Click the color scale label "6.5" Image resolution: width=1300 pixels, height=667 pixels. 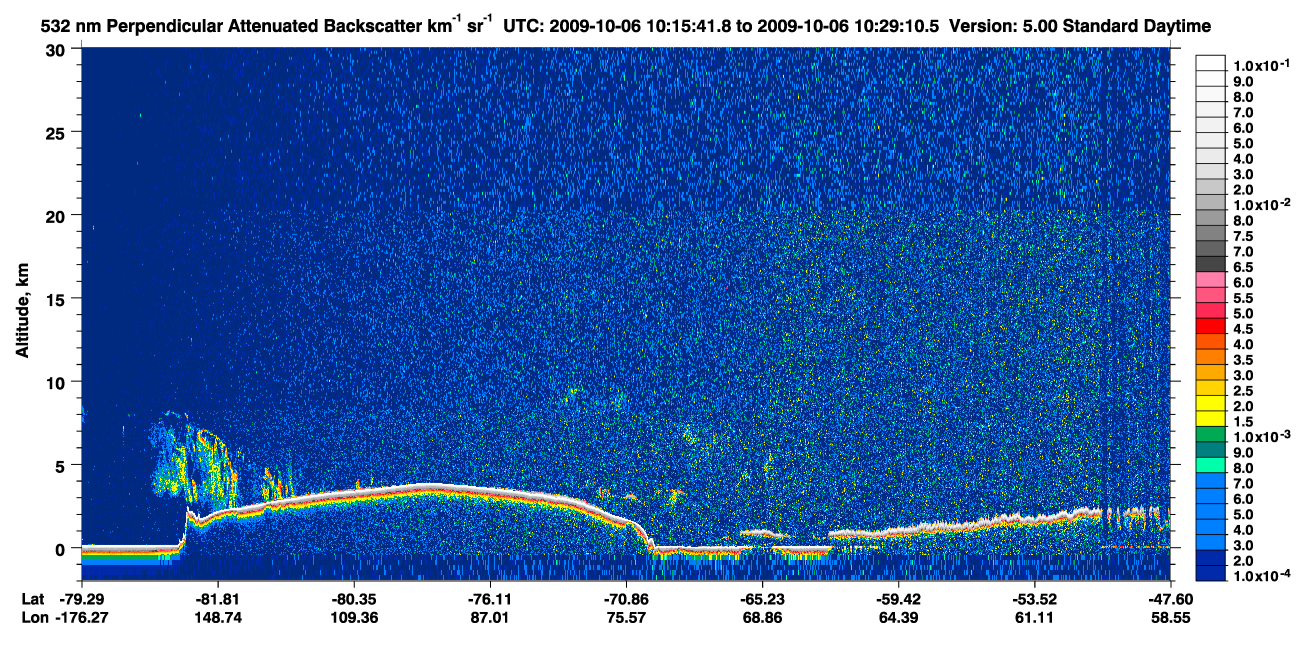[x=1242, y=267]
